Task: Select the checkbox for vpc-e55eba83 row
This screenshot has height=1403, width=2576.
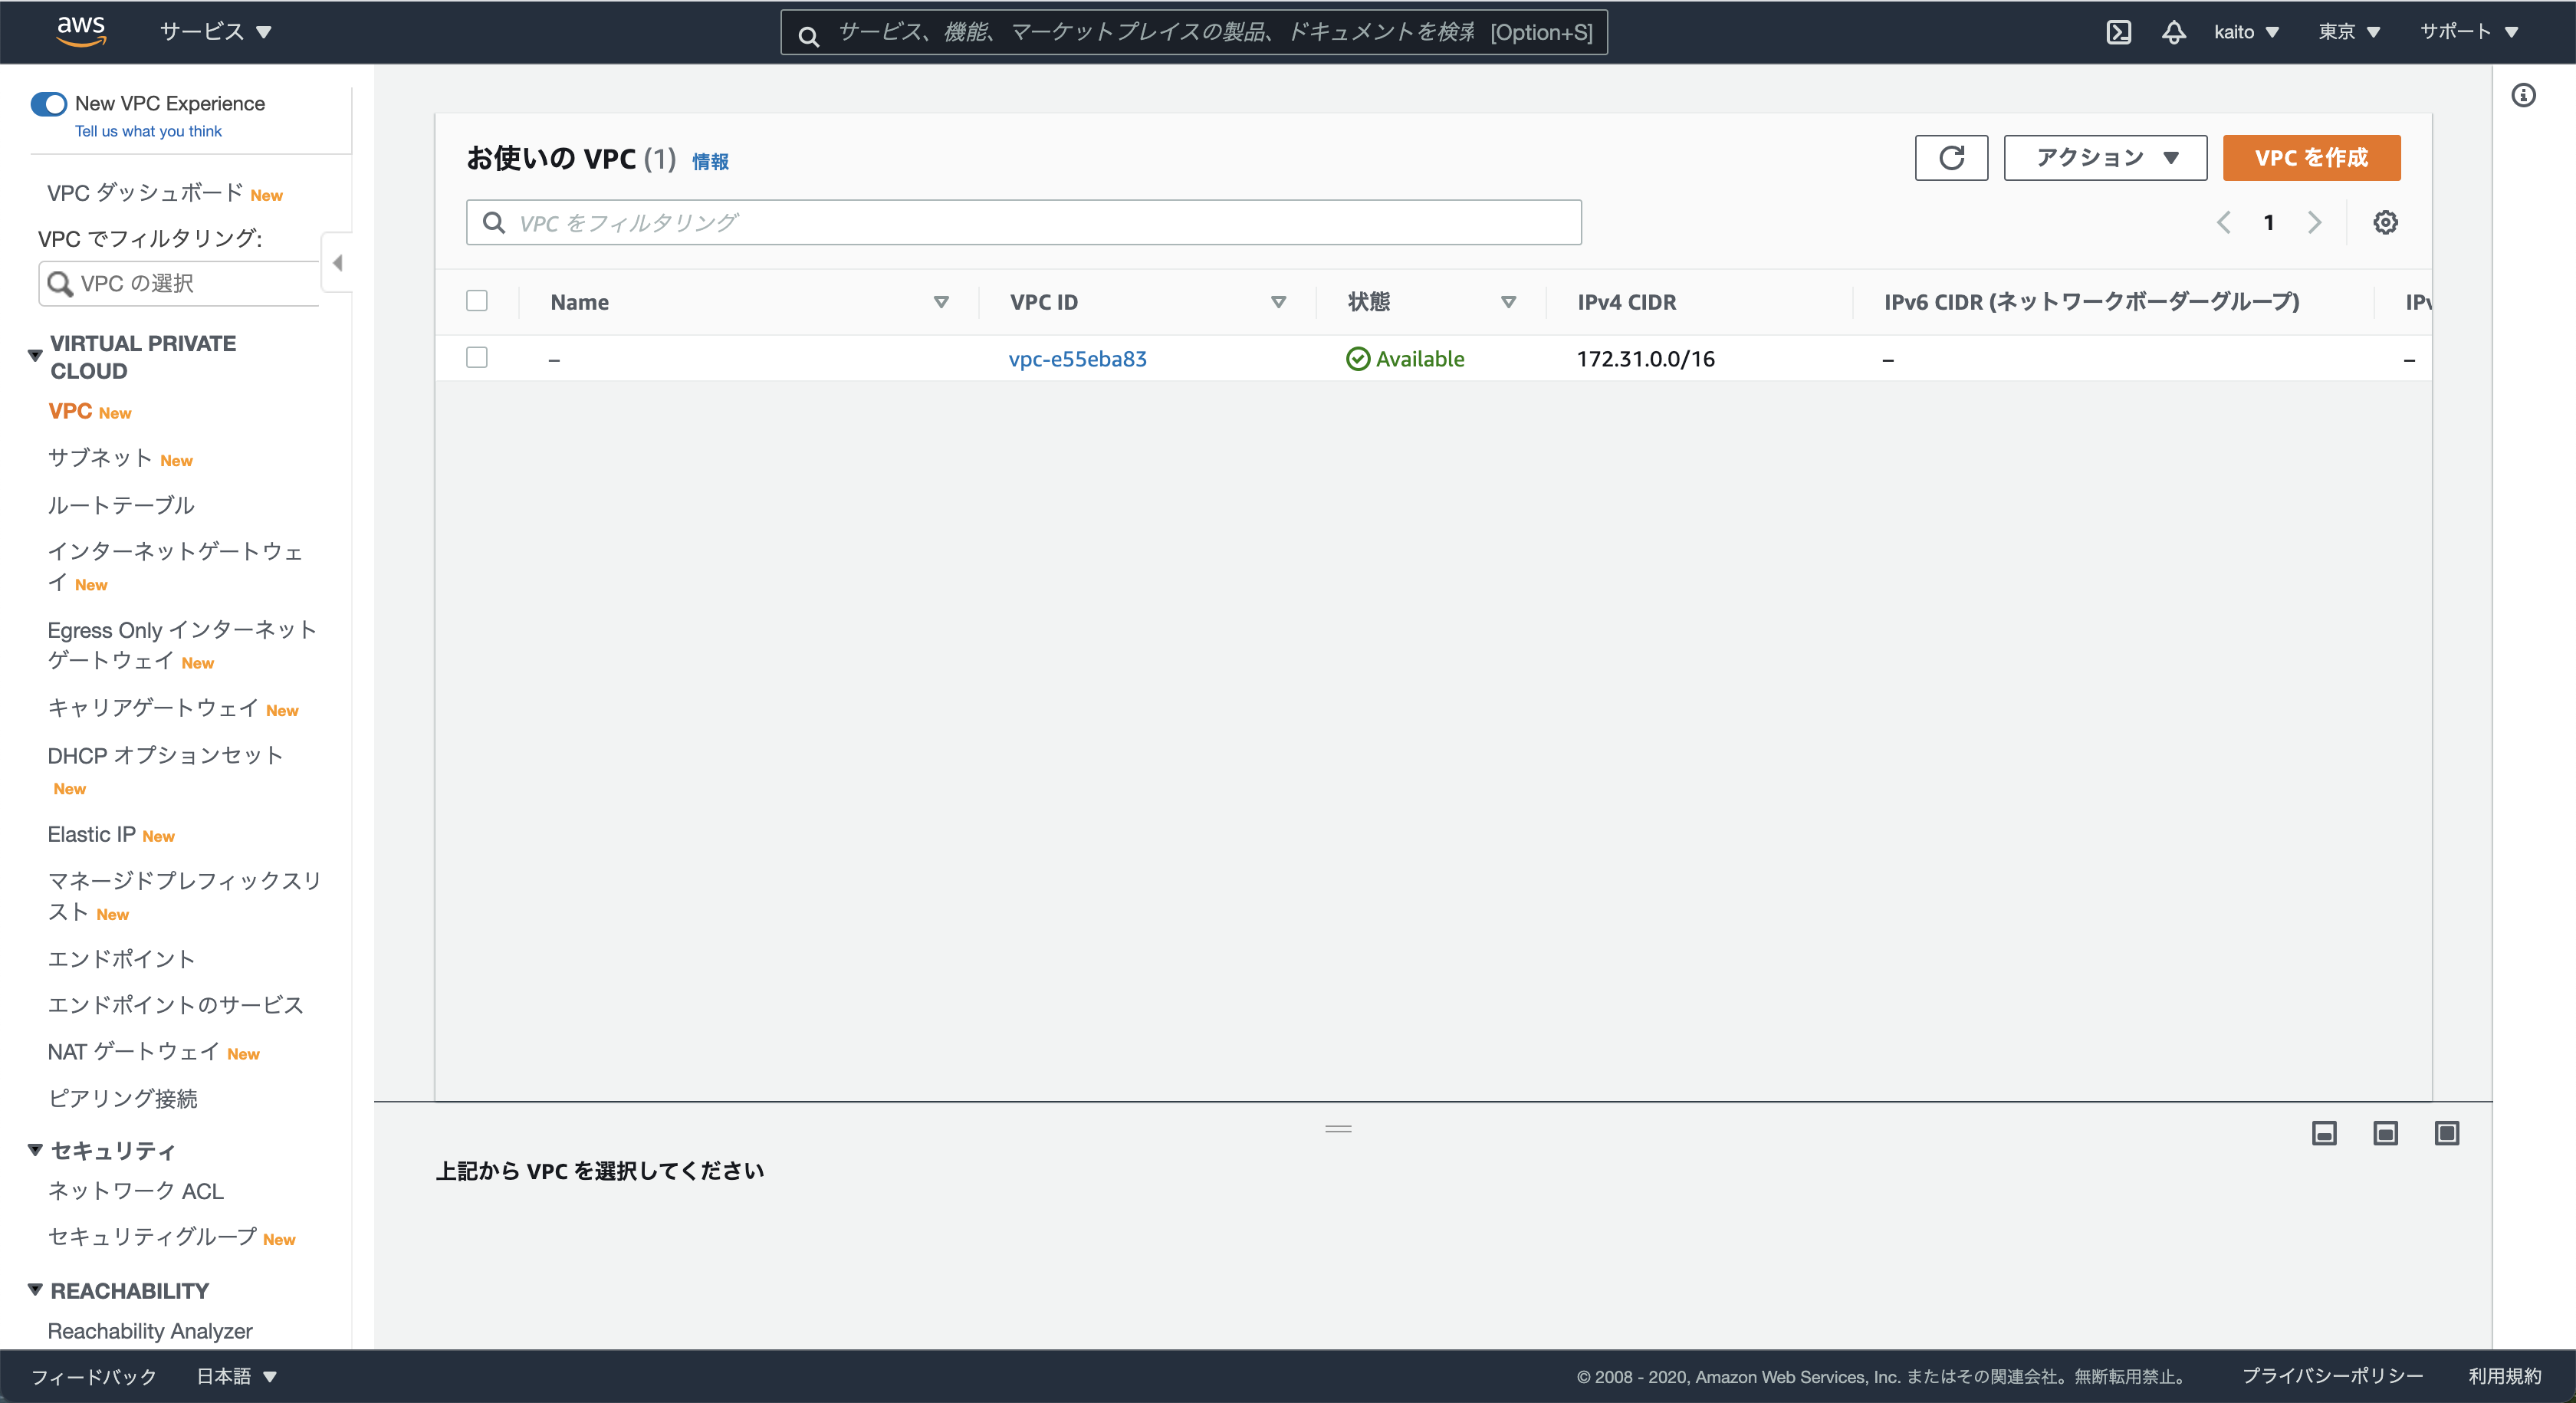Action: (477, 358)
